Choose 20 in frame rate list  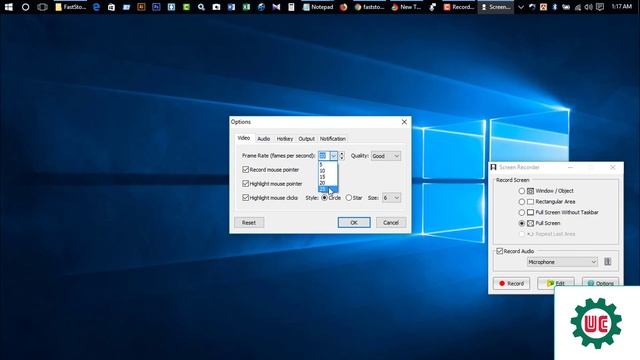point(328,183)
